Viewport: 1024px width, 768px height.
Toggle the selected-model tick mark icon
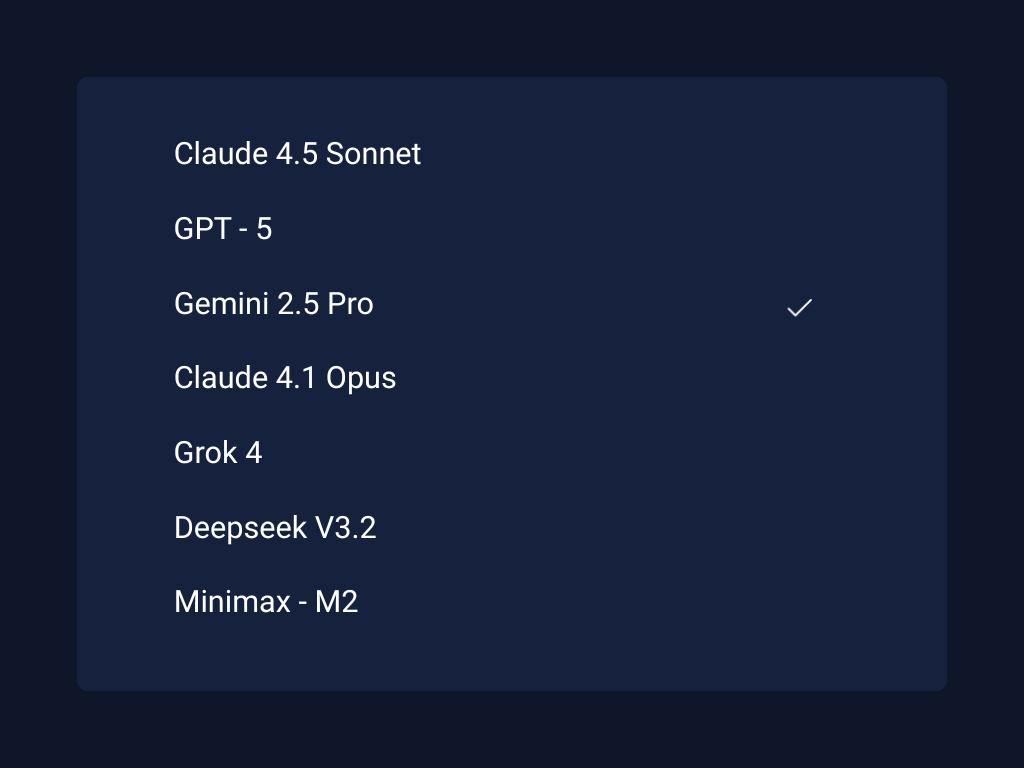point(799,308)
